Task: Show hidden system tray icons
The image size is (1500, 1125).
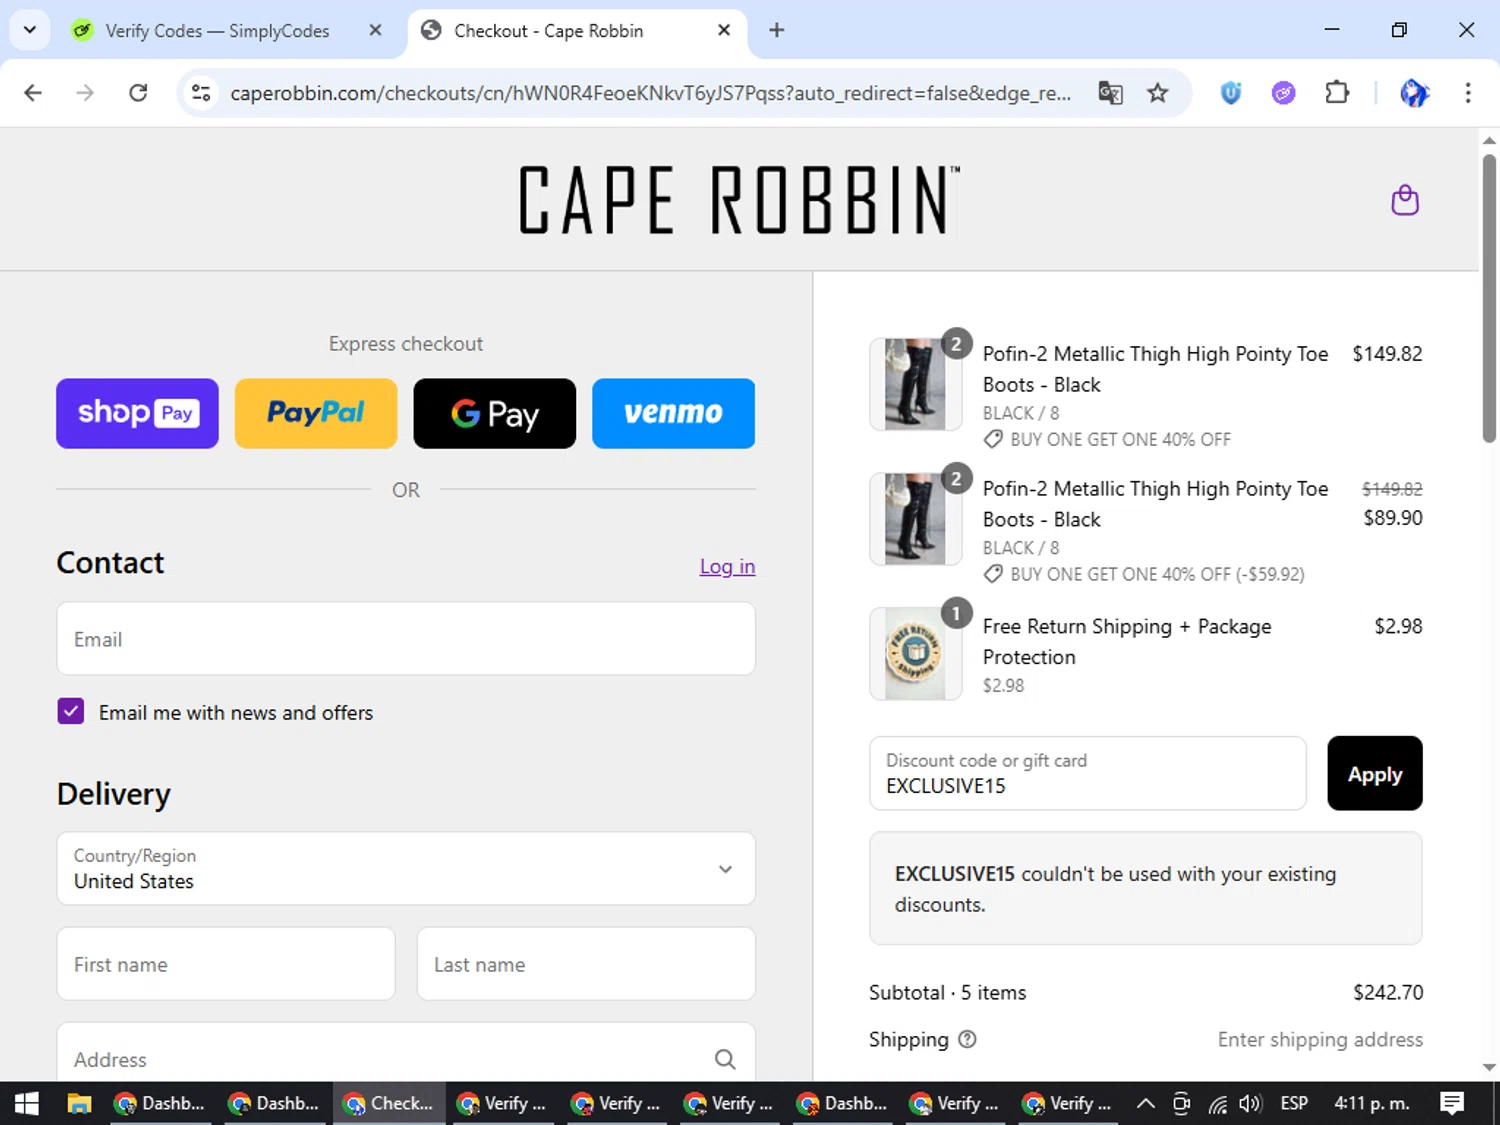Action: pos(1146,1103)
